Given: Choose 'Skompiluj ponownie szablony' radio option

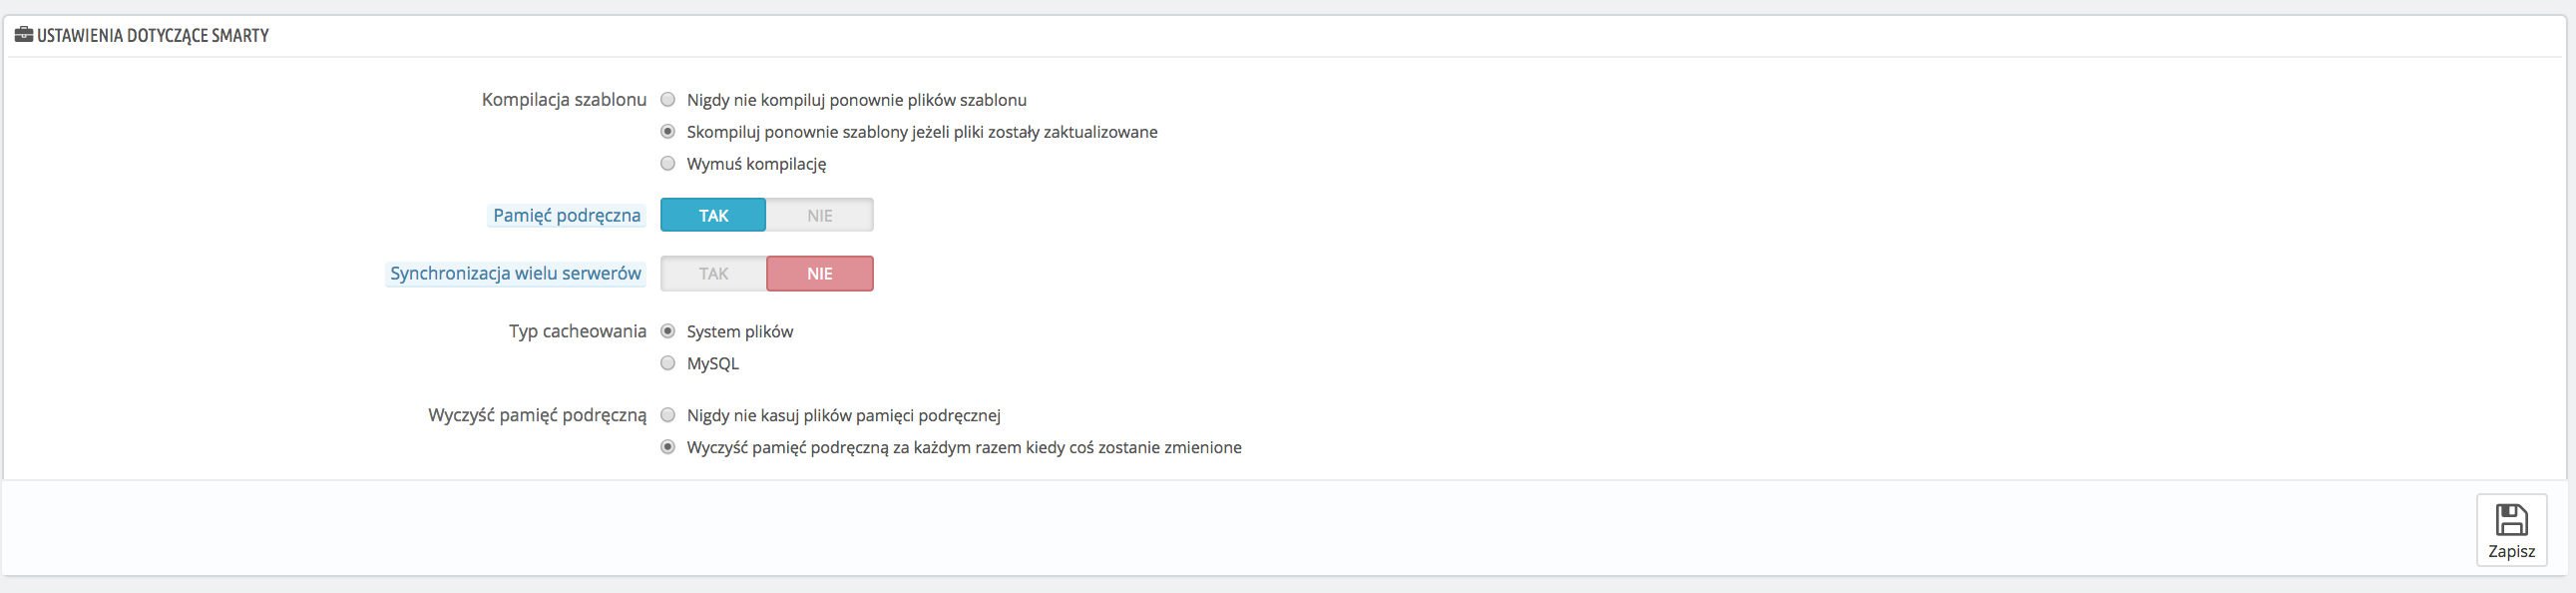Looking at the screenshot, I should pyautogui.click(x=668, y=132).
